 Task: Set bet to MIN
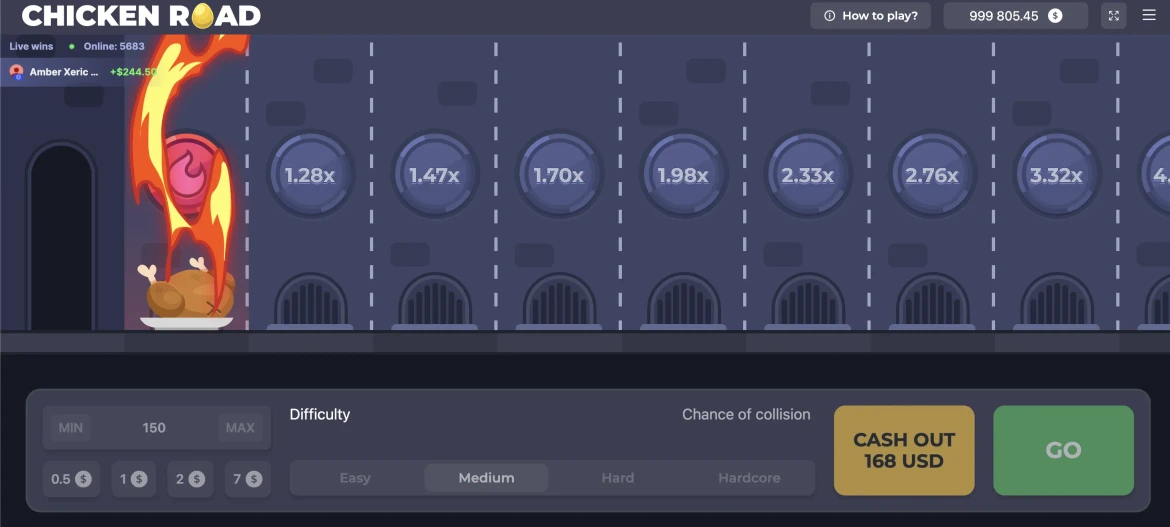pyautogui.click(x=71, y=428)
